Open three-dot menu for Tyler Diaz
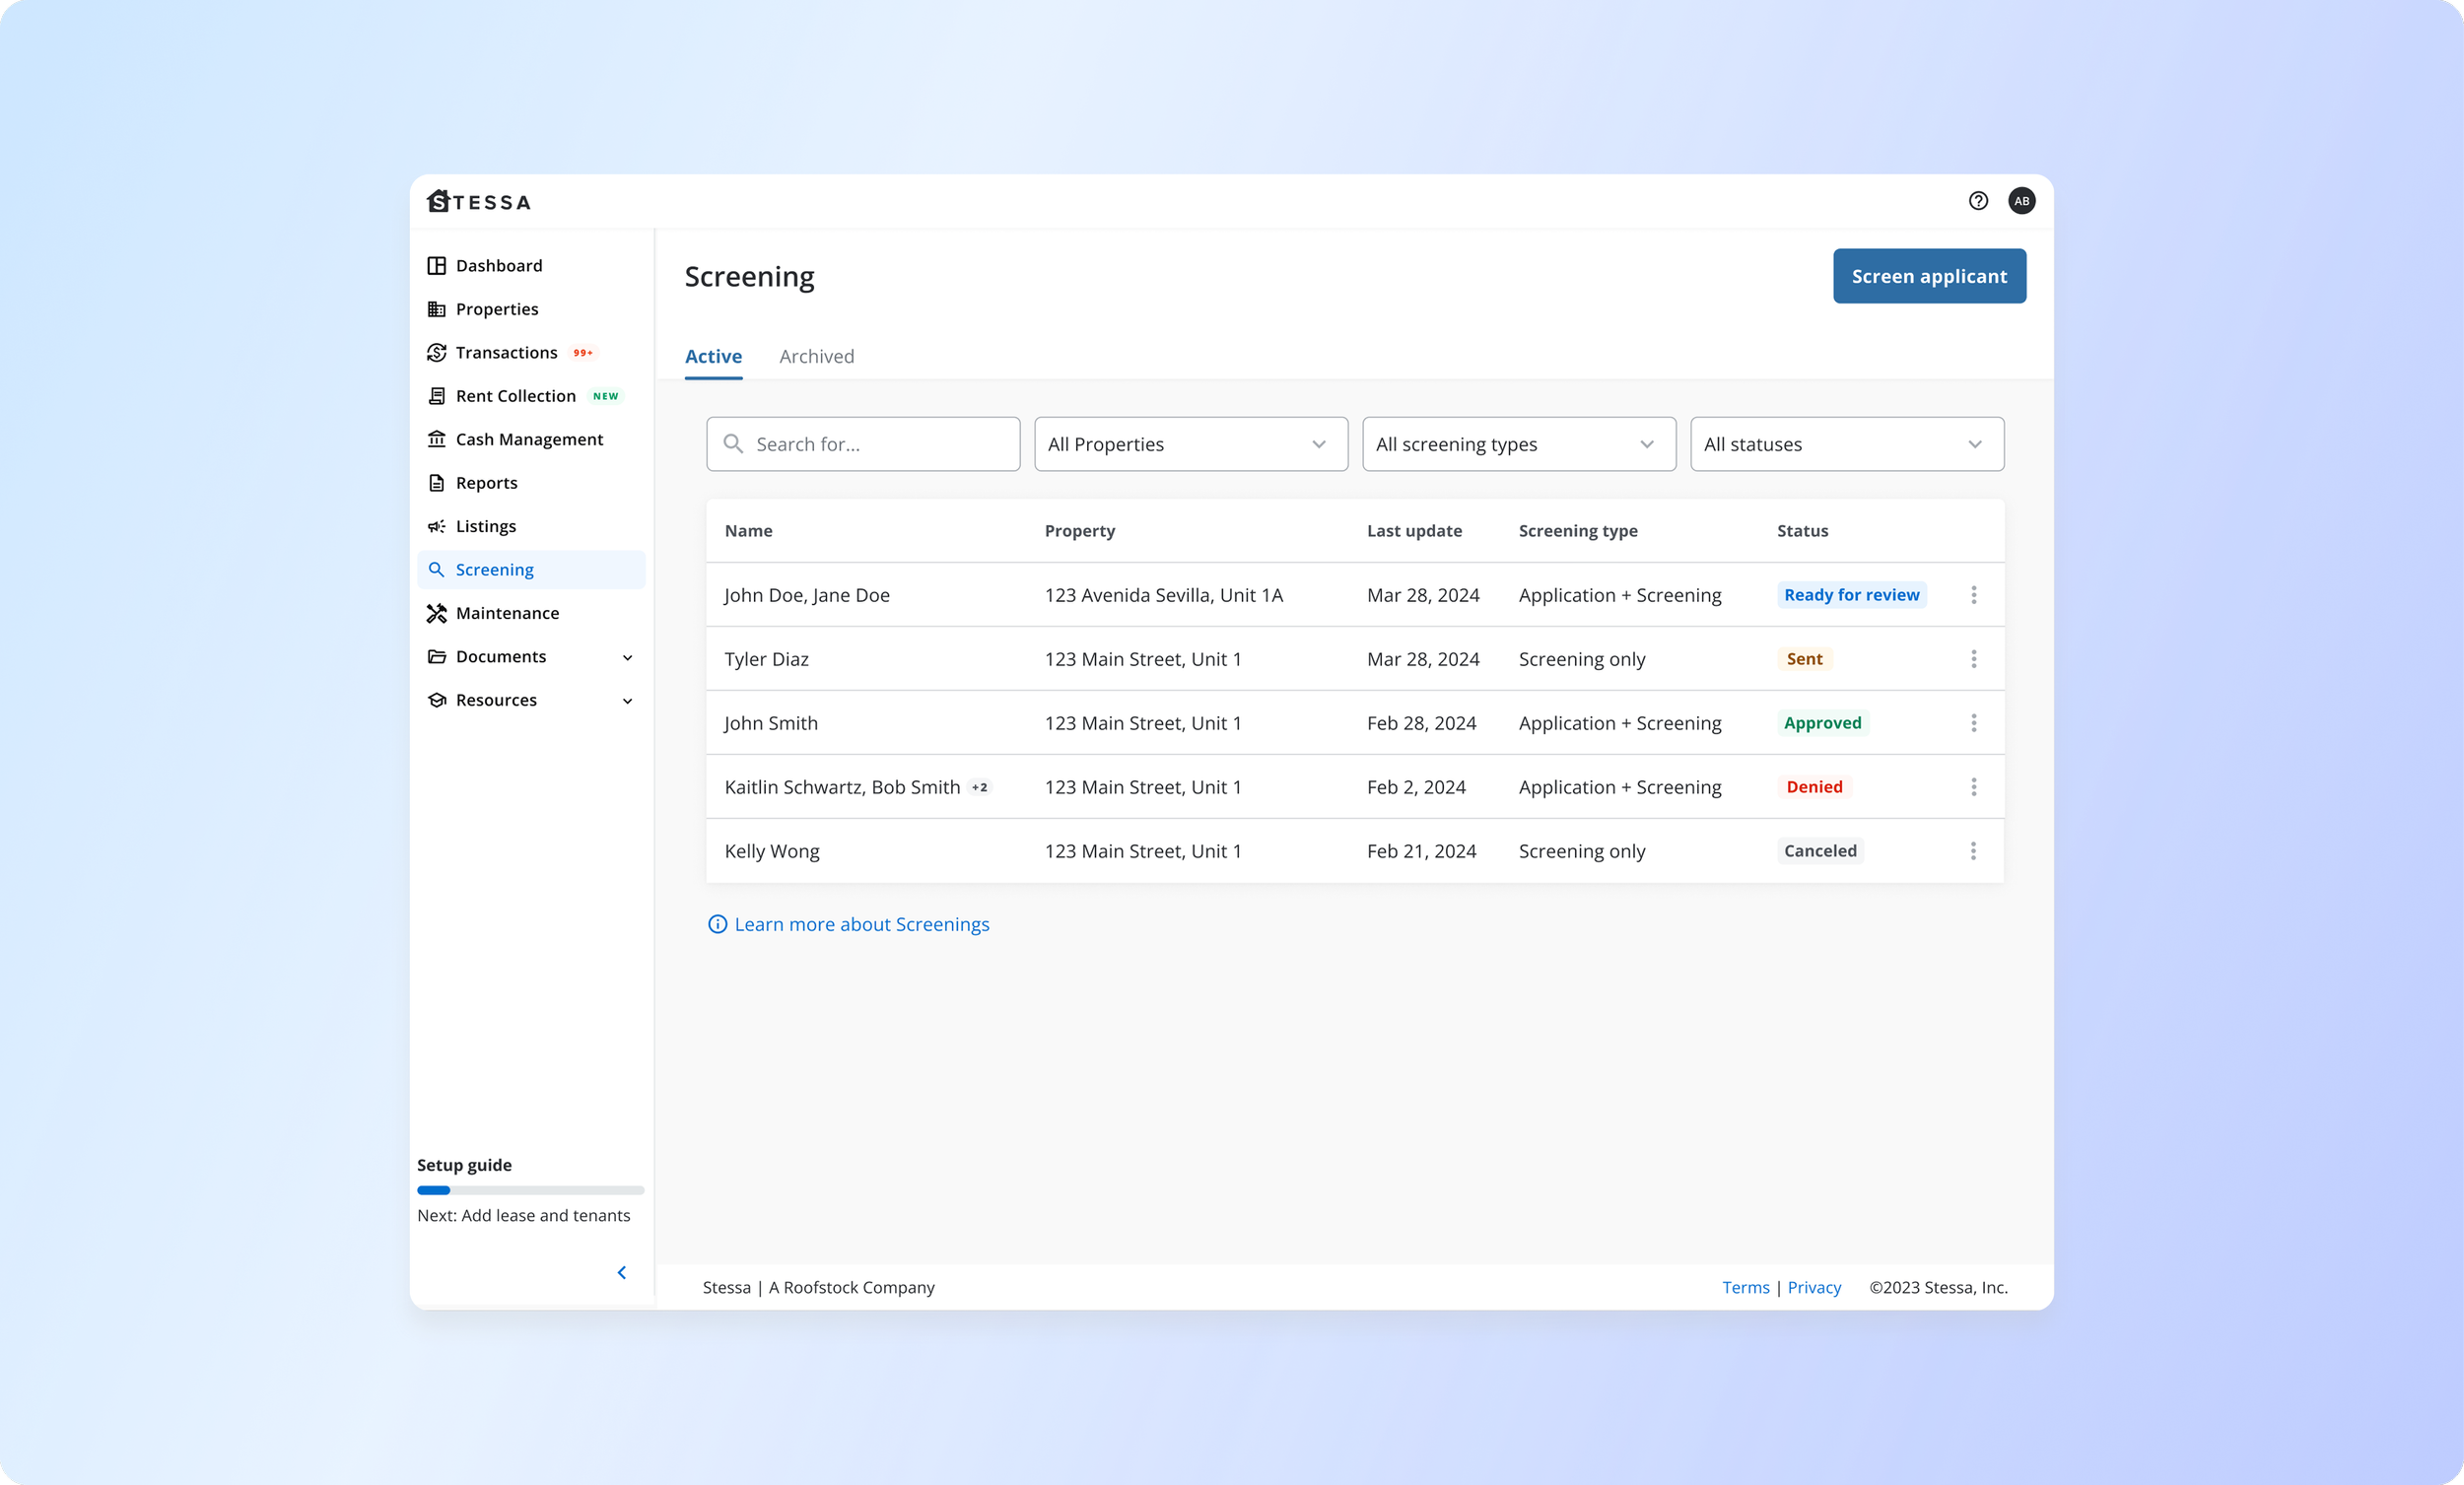The image size is (2464, 1485). click(x=1973, y=659)
